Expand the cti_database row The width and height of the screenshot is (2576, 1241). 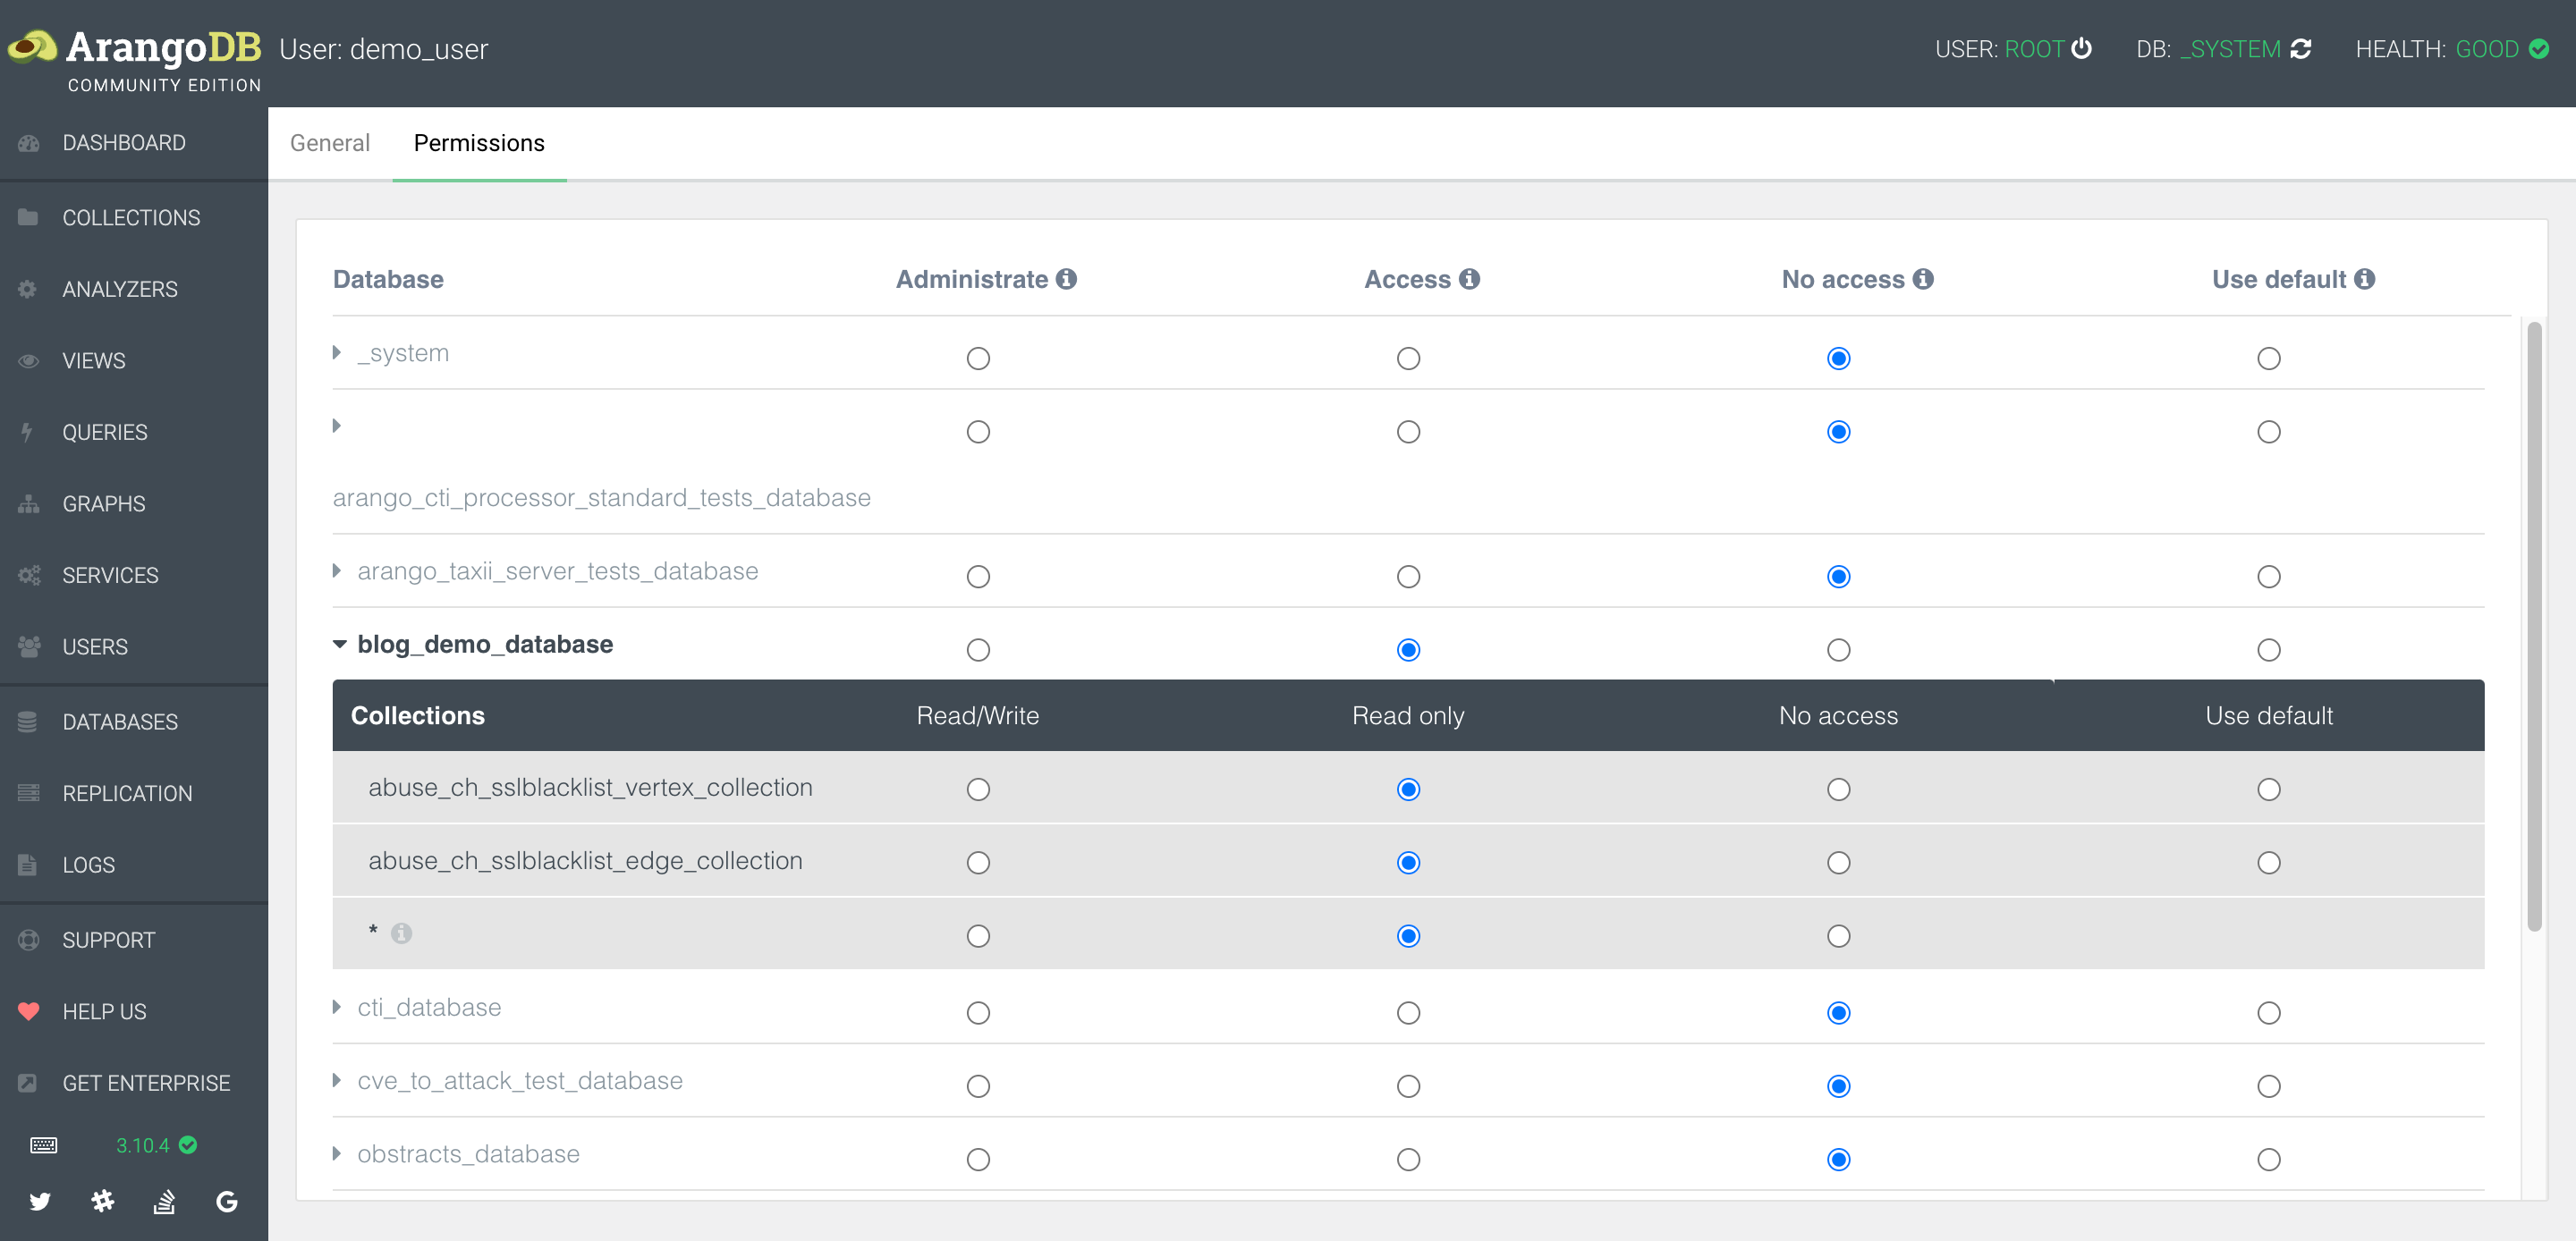pos(338,1006)
